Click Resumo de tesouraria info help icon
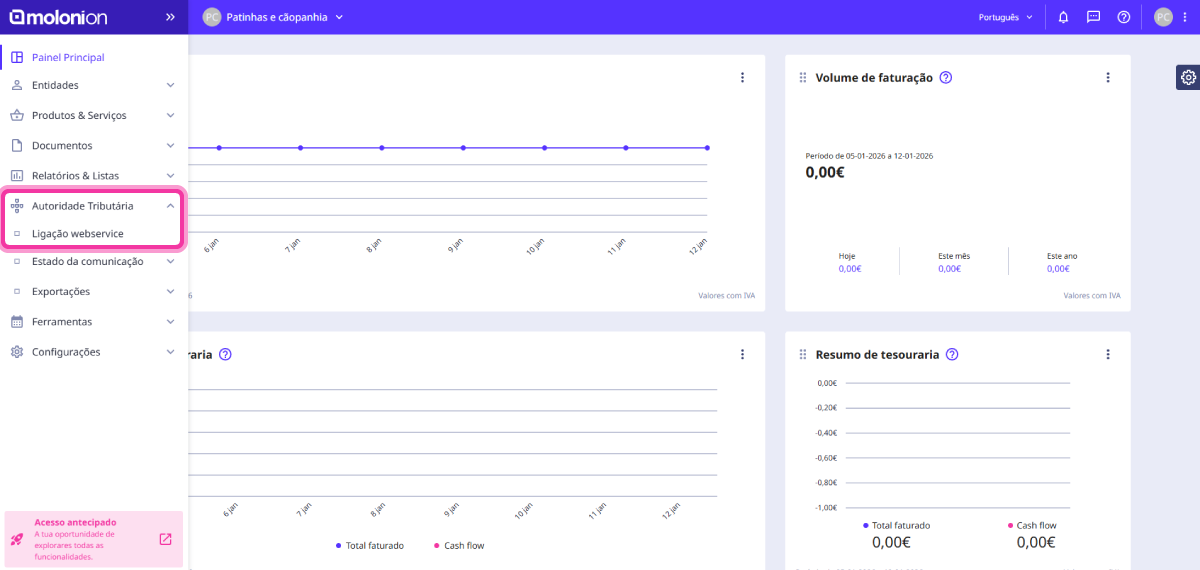This screenshot has height=570, width=1200. [951, 354]
